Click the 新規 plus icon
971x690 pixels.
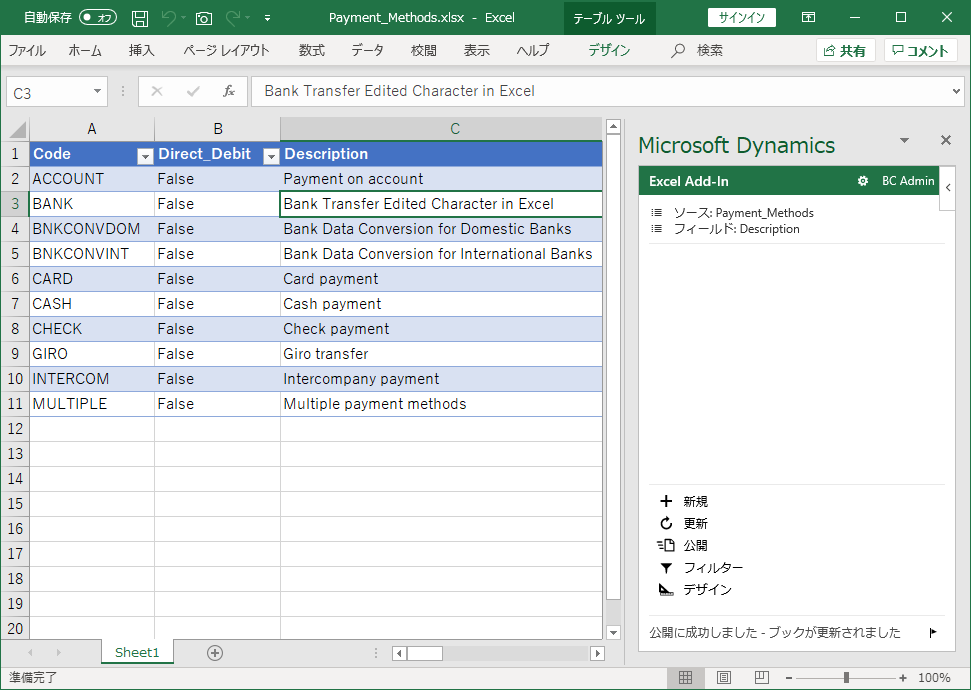pos(666,501)
